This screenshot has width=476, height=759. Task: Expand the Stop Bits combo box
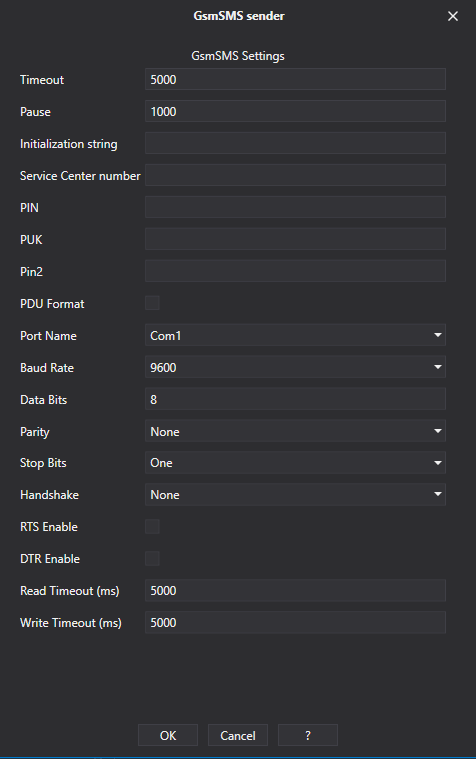295,463
